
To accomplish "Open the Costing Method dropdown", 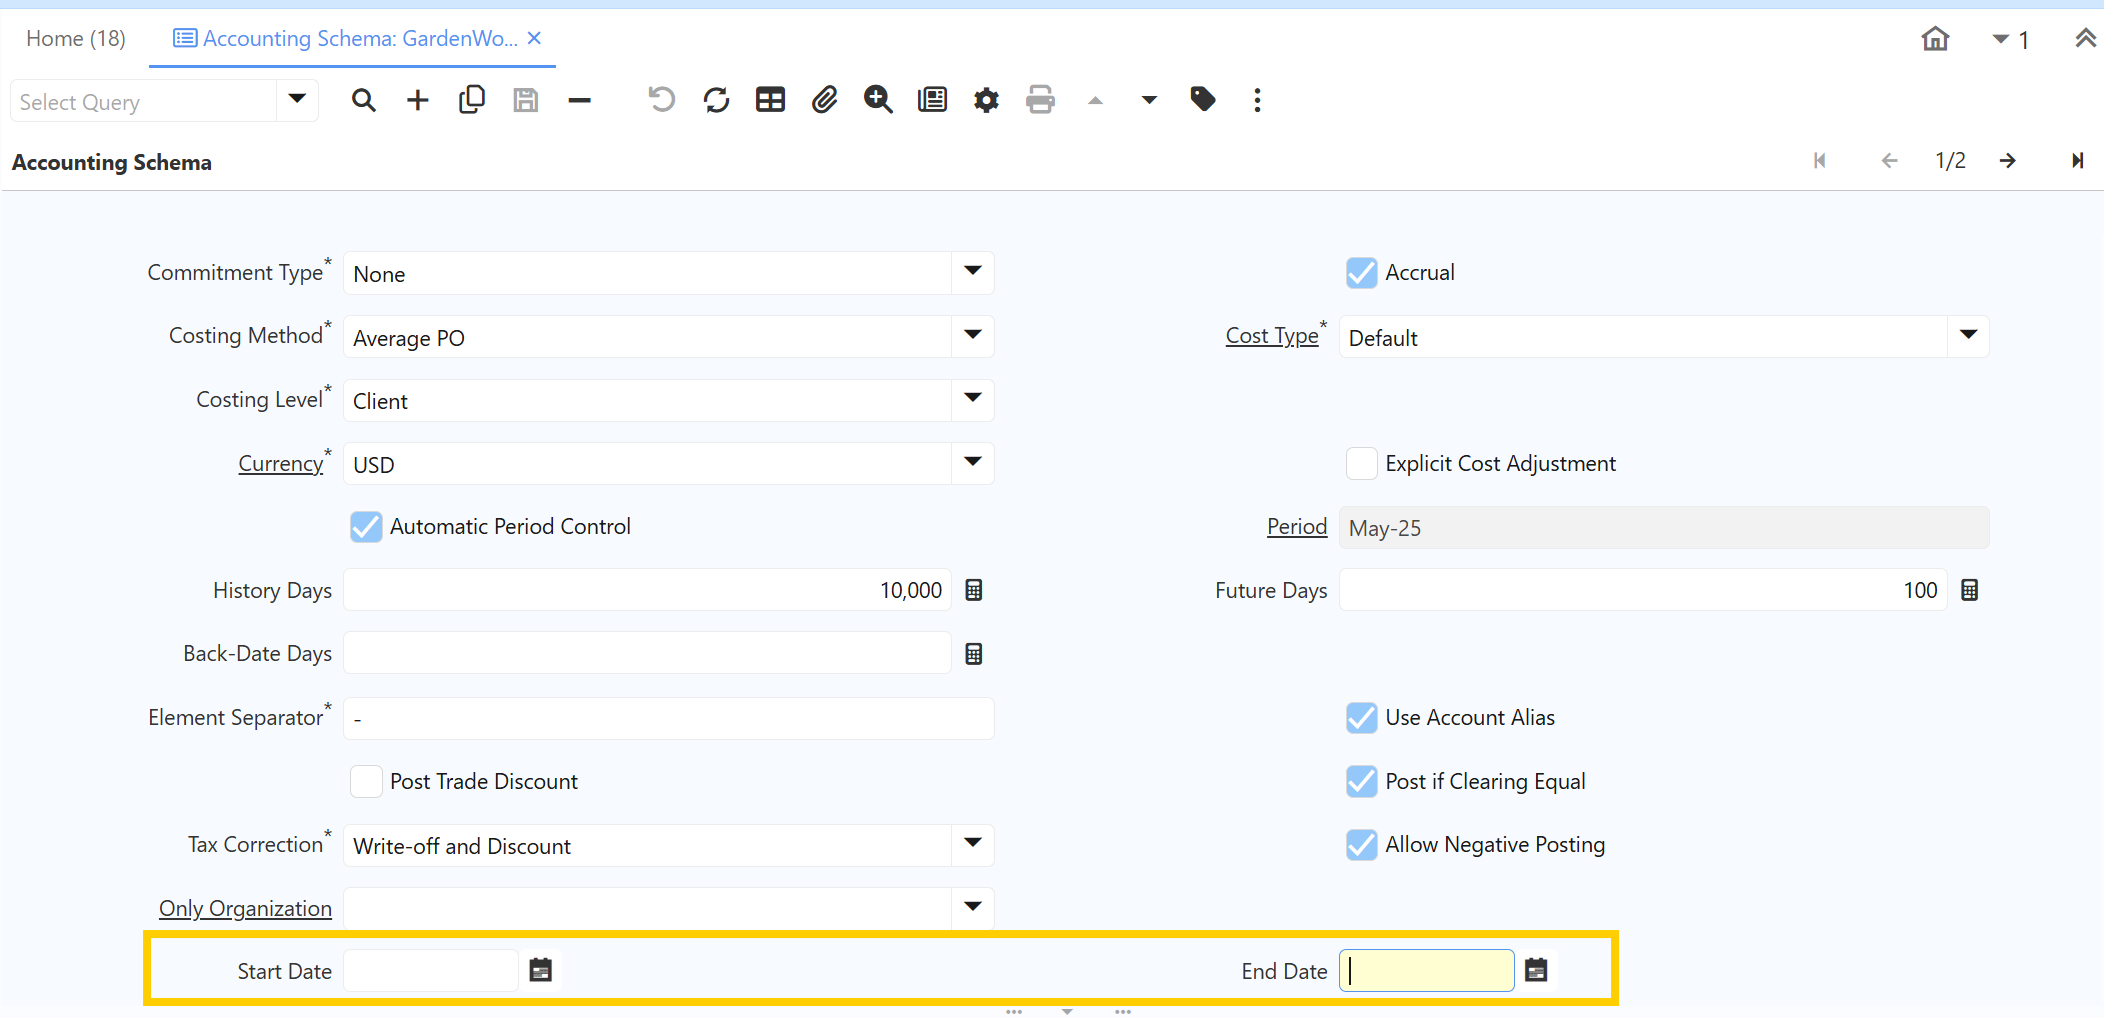I will click(x=971, y=337).
